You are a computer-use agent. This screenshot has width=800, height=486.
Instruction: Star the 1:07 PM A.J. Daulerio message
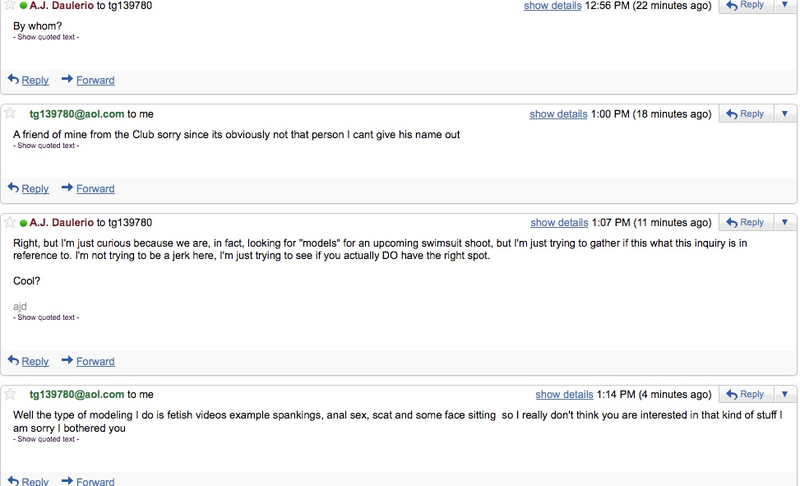[10, 222]
